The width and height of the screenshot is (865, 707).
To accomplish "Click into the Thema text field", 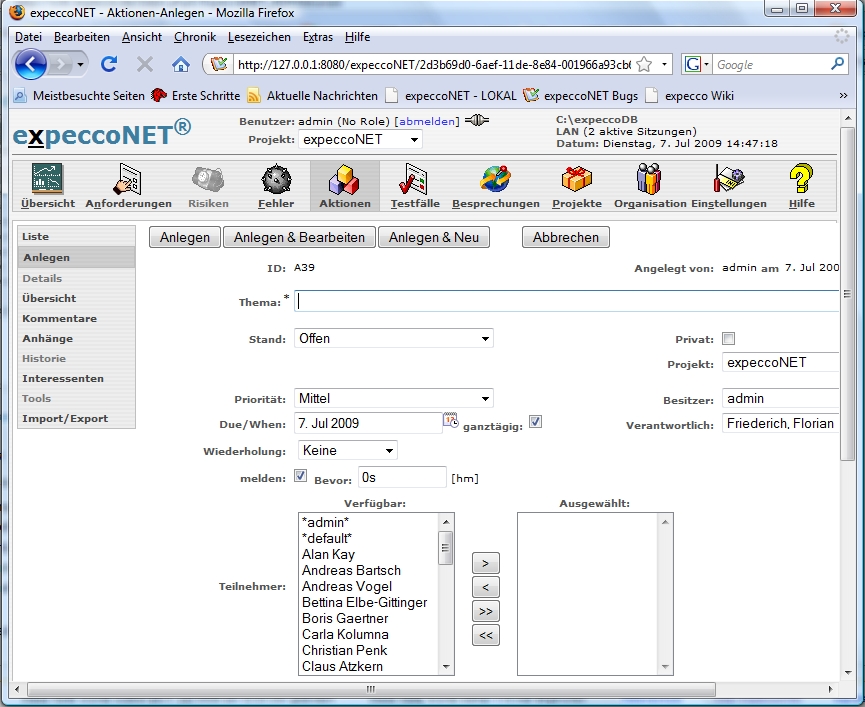I will click(565, 300).
